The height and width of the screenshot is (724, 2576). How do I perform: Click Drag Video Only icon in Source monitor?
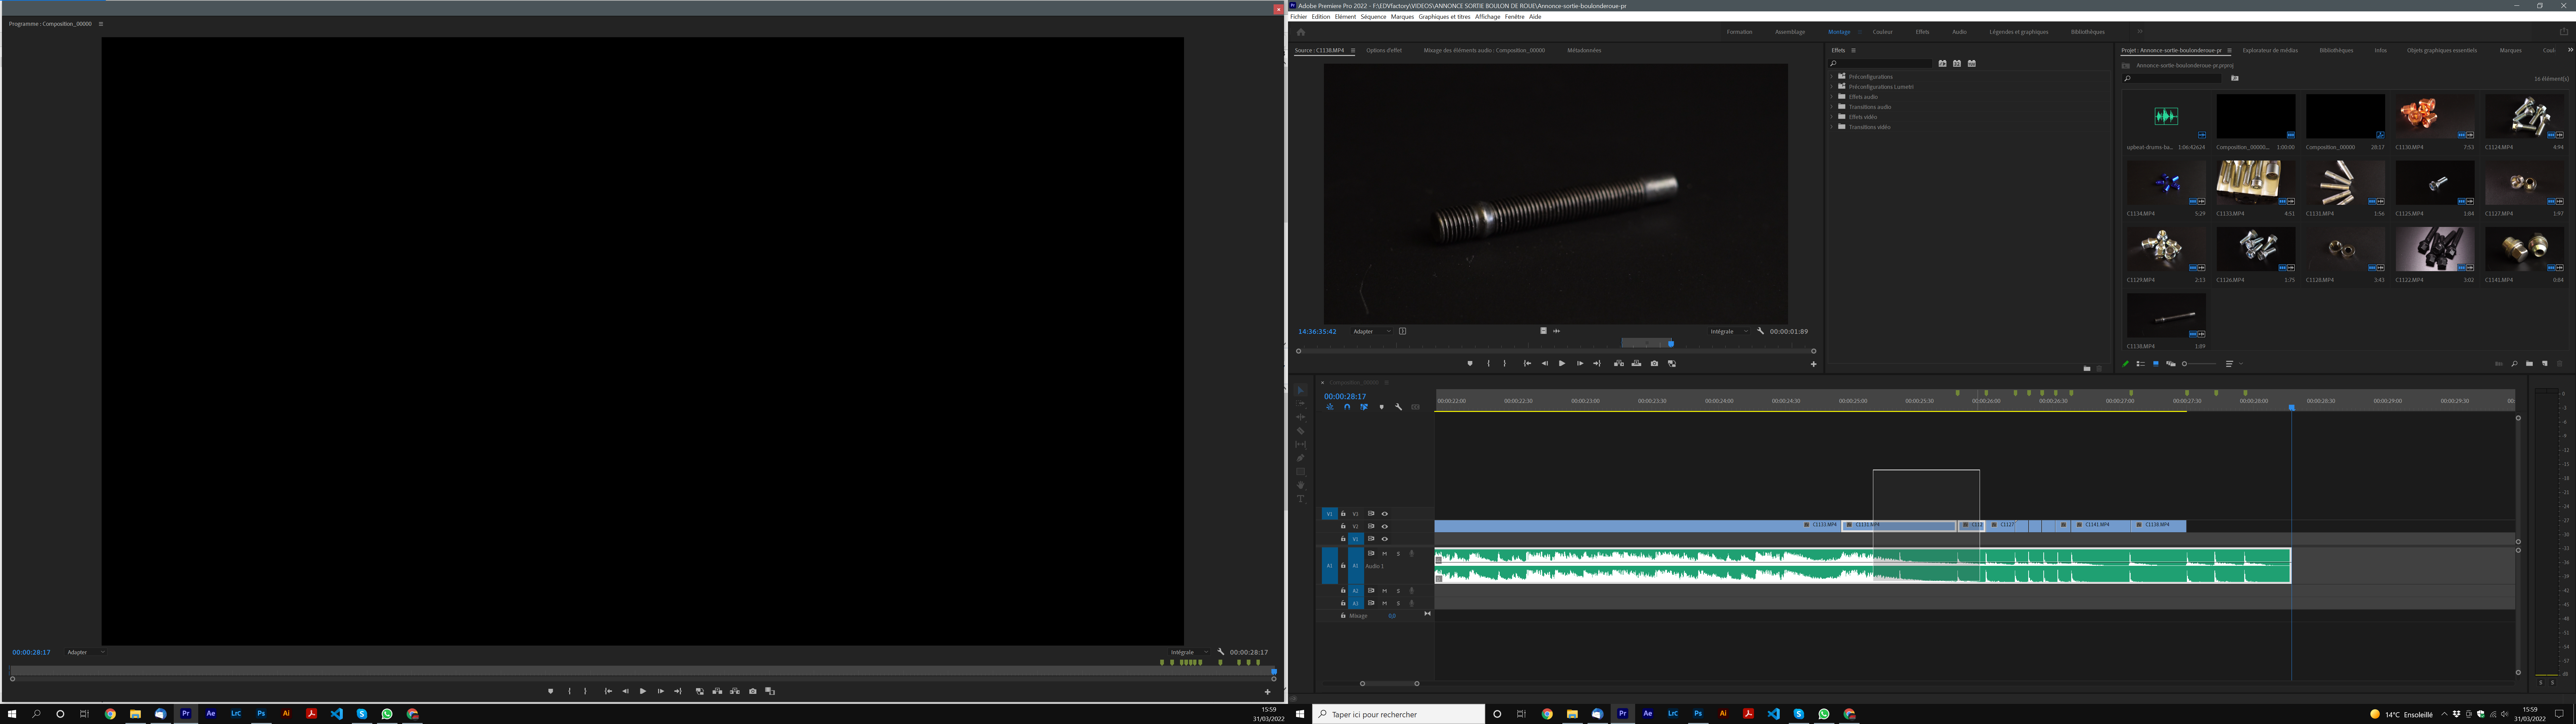coord(1543,331)
